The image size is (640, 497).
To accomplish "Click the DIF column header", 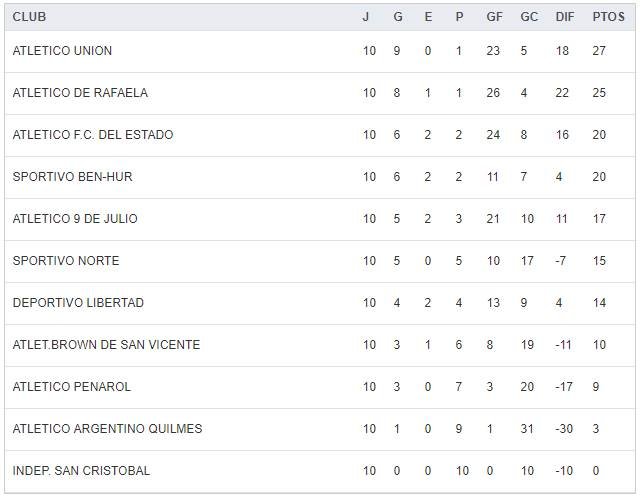I will pyautogui.click(x=564, y=17).
